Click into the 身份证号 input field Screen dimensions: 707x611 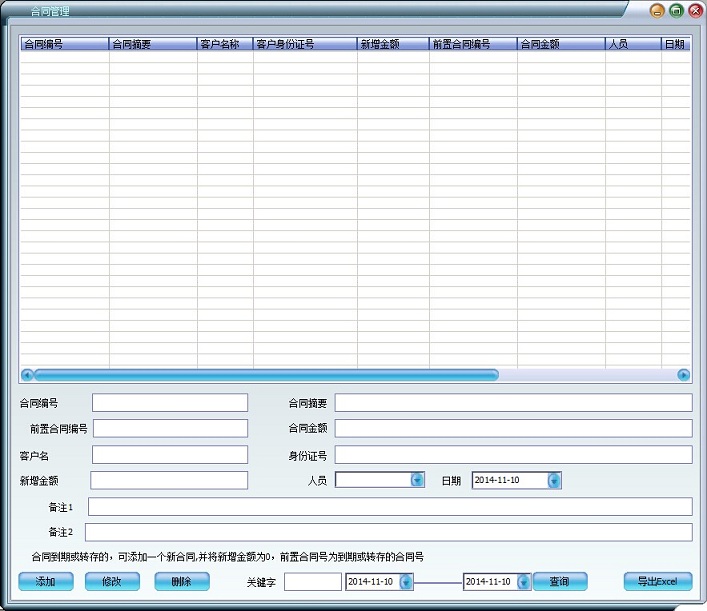pyautogui.click(x=513, y=455)
